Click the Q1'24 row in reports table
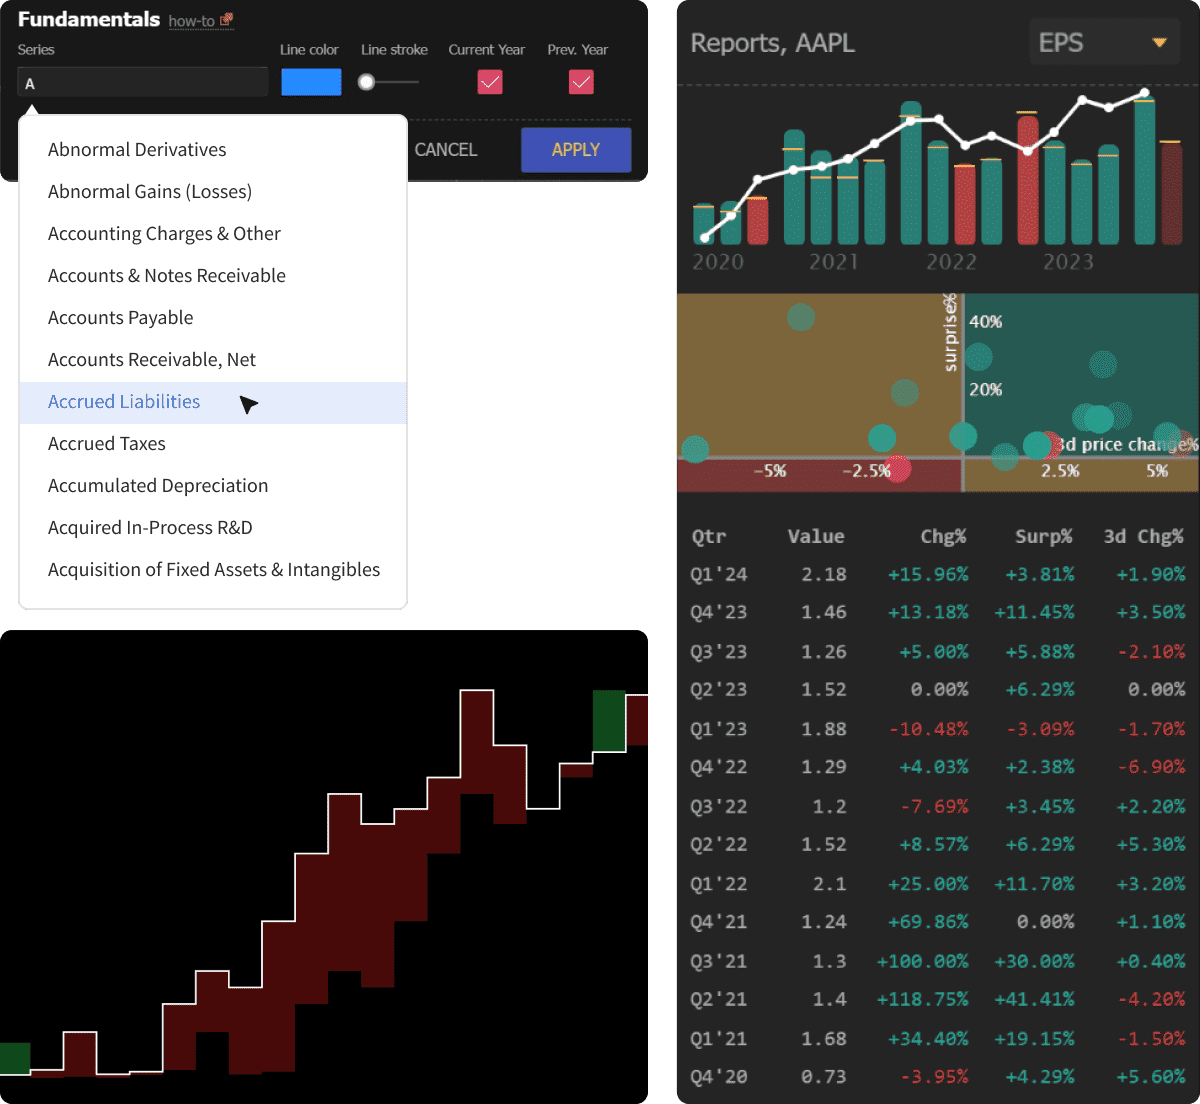 pos(937,575)
